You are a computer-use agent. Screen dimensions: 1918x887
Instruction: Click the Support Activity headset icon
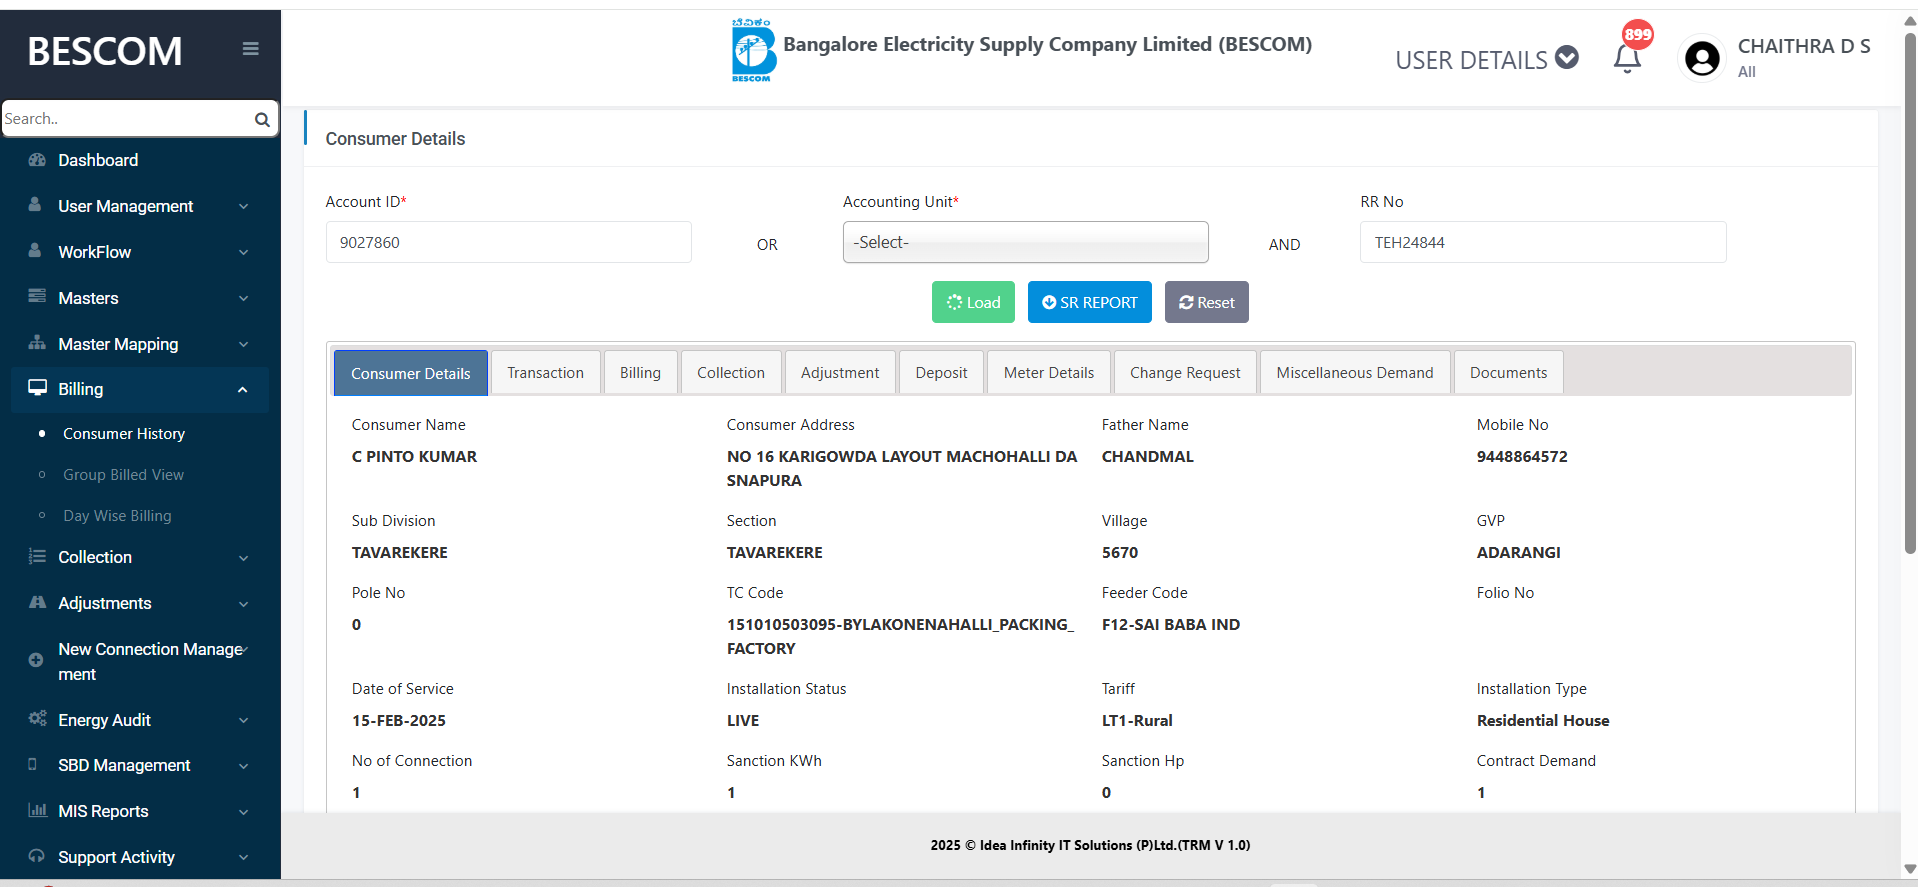point(37,856)
